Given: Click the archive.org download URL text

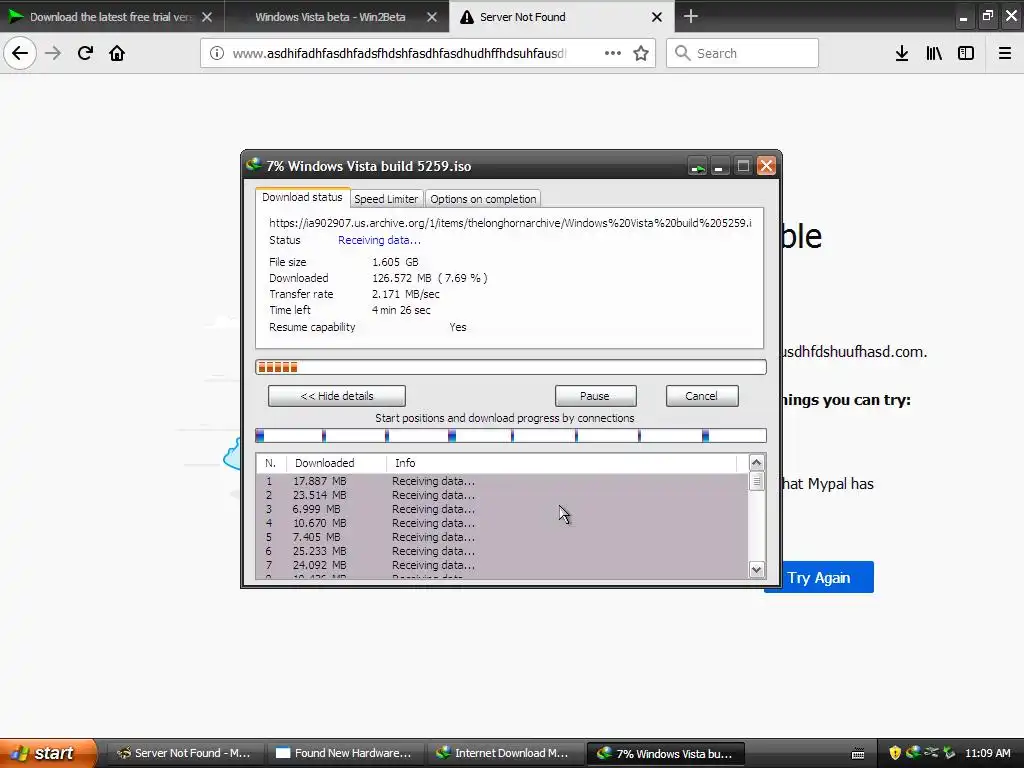Looking at the screenshot, I should pyautogui.click(x=510, y=223).
